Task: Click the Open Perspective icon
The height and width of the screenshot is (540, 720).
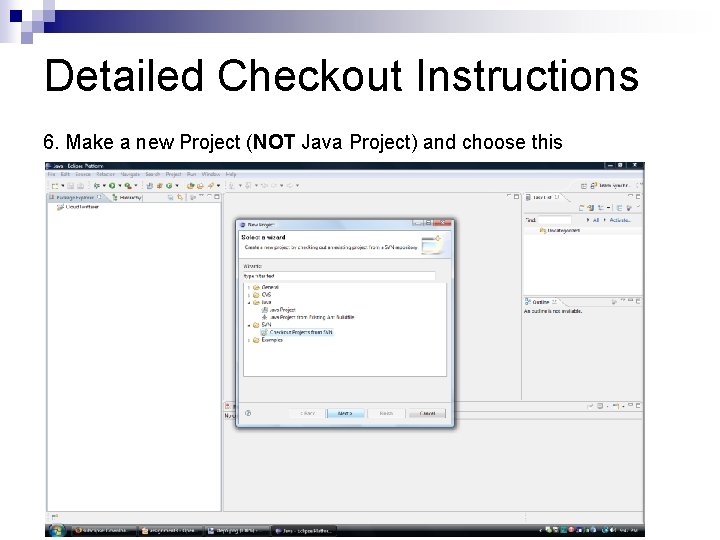Action: (584, 186)
